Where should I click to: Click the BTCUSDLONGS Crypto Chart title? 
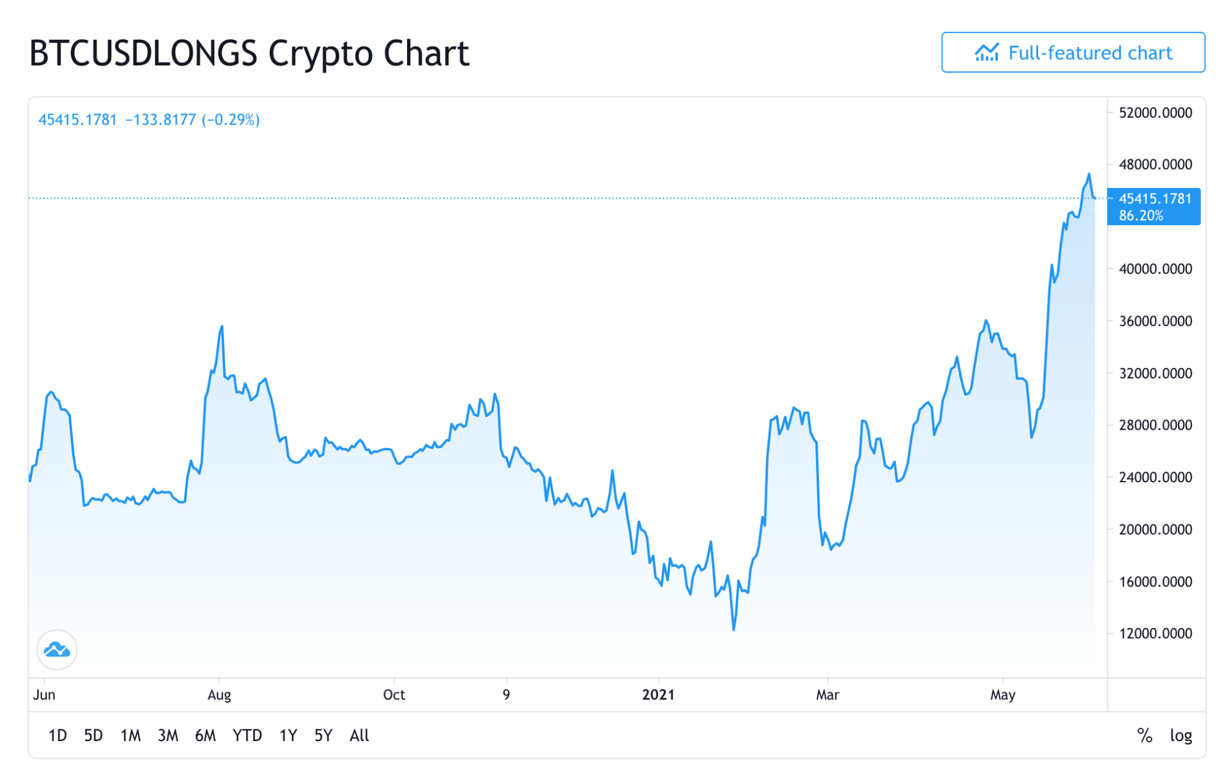point(249,53)
